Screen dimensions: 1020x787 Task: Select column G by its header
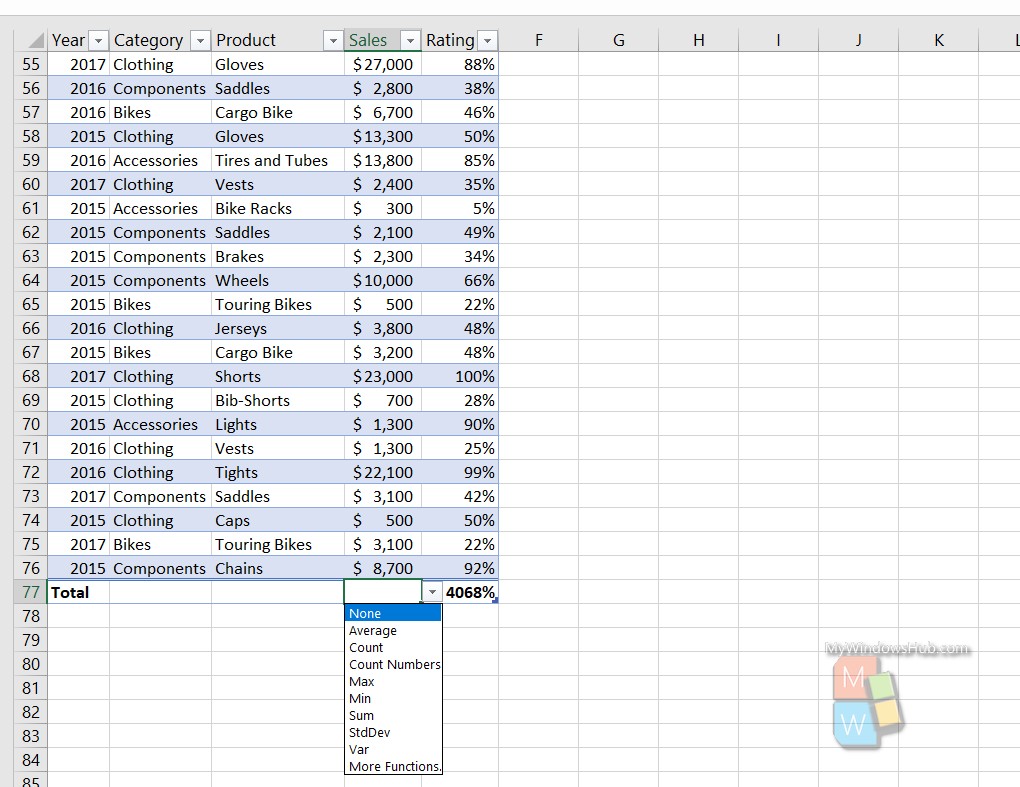pos(618,40)
